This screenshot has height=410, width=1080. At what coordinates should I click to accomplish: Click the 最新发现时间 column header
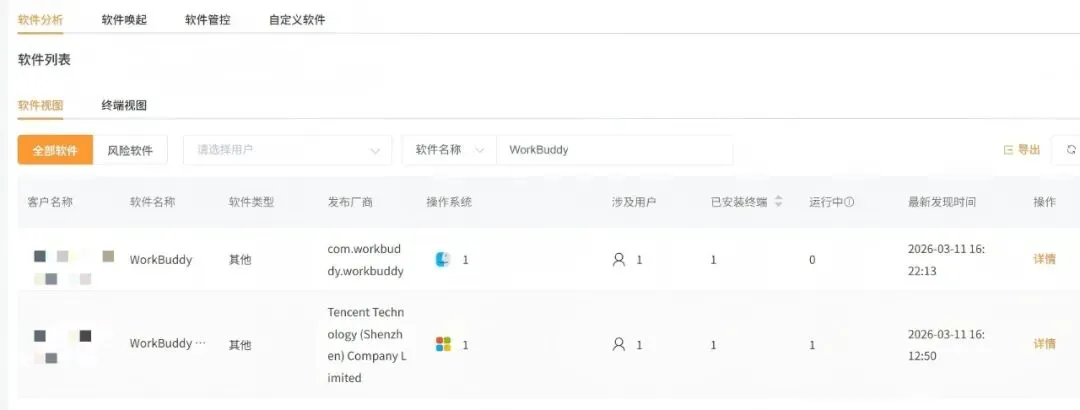click(x=942, y=202)
